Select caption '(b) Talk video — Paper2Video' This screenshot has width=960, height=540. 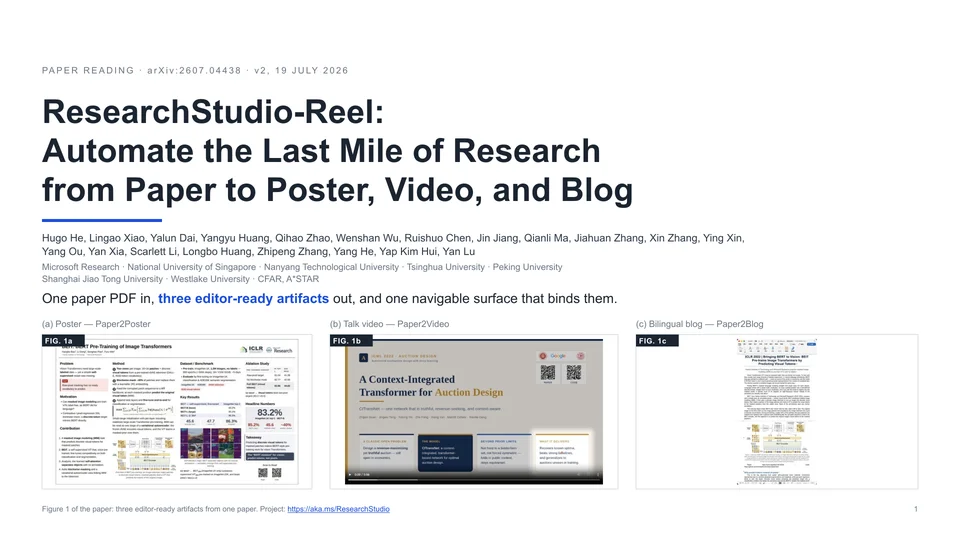389,324
